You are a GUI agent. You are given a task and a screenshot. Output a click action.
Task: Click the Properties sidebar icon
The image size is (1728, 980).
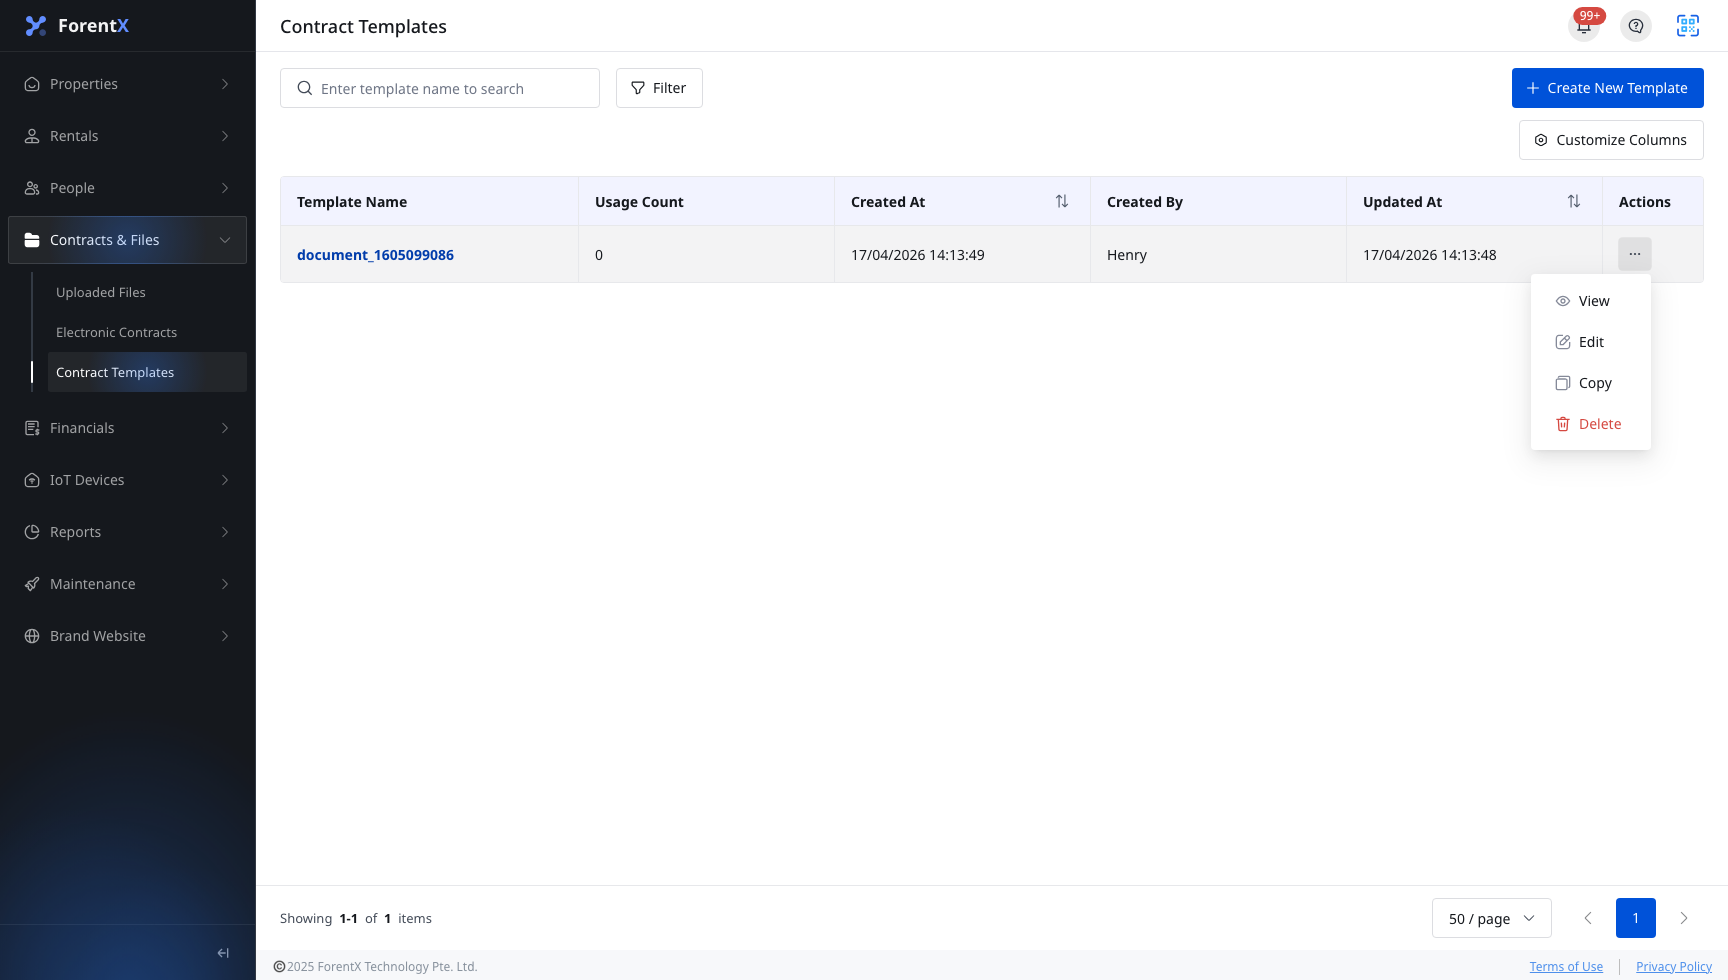32,84
